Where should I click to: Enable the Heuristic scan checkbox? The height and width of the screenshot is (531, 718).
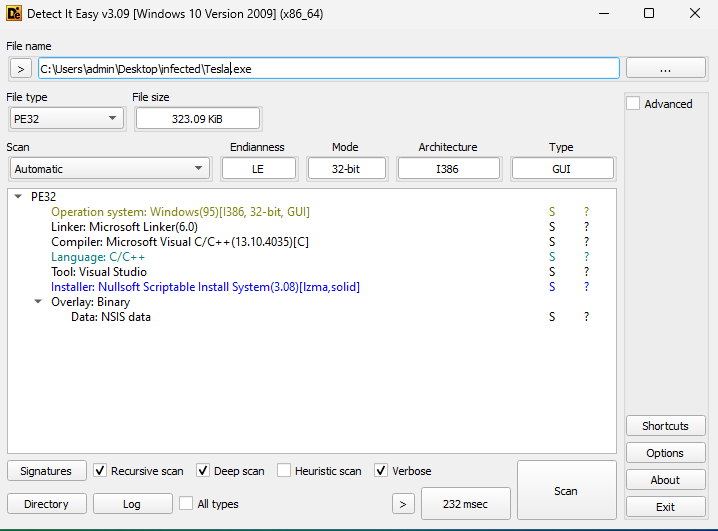pyautogui.click(x=285, y=471)
